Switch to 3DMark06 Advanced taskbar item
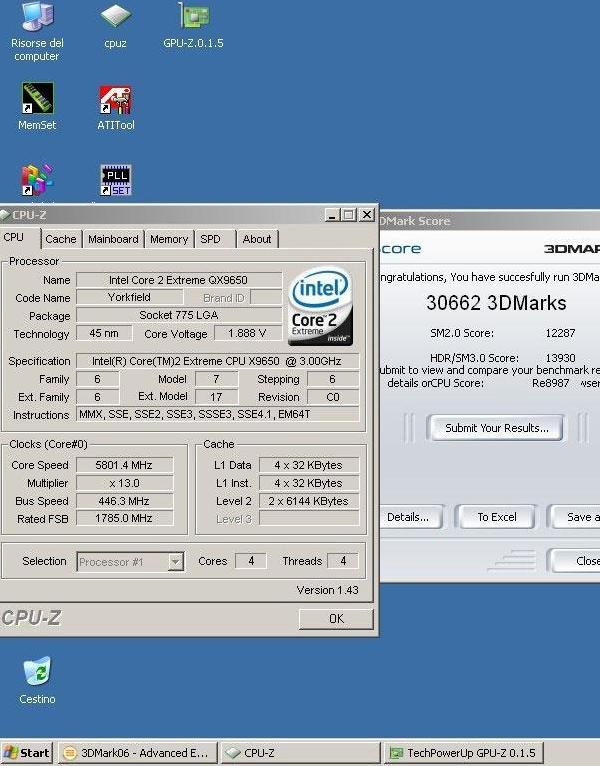Screen dimensions: 600x766 [139, 753]
